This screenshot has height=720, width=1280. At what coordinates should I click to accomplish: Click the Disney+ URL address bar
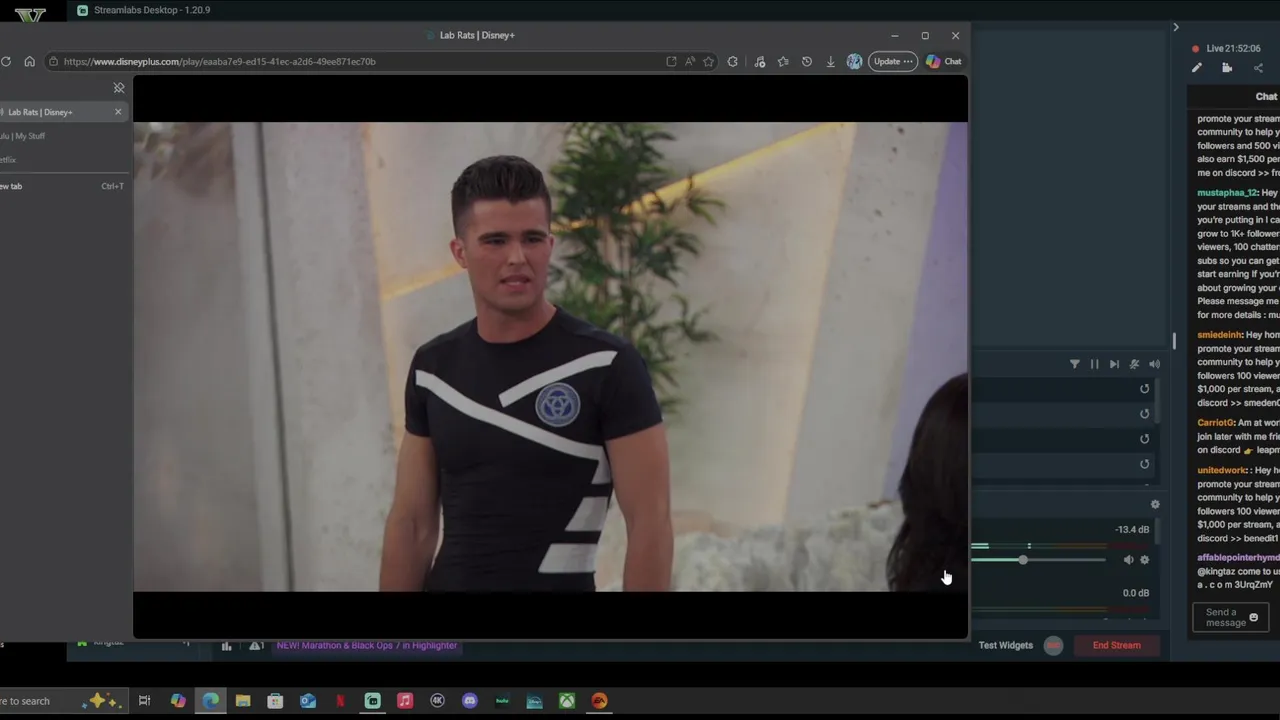click(355, 62)
